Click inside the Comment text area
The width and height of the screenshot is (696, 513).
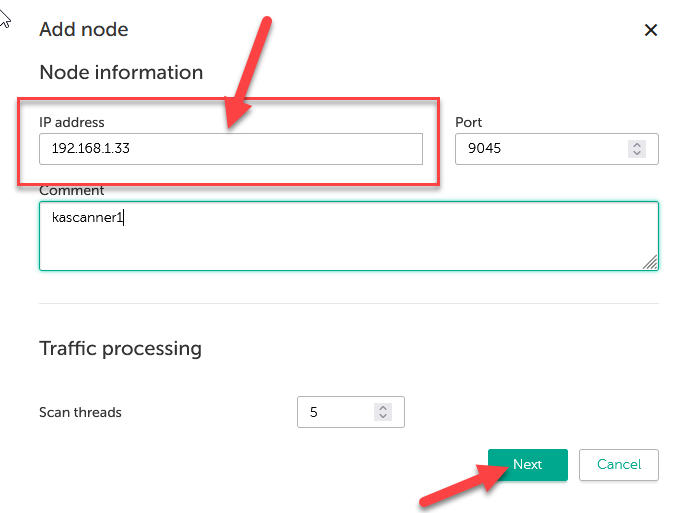348,236
